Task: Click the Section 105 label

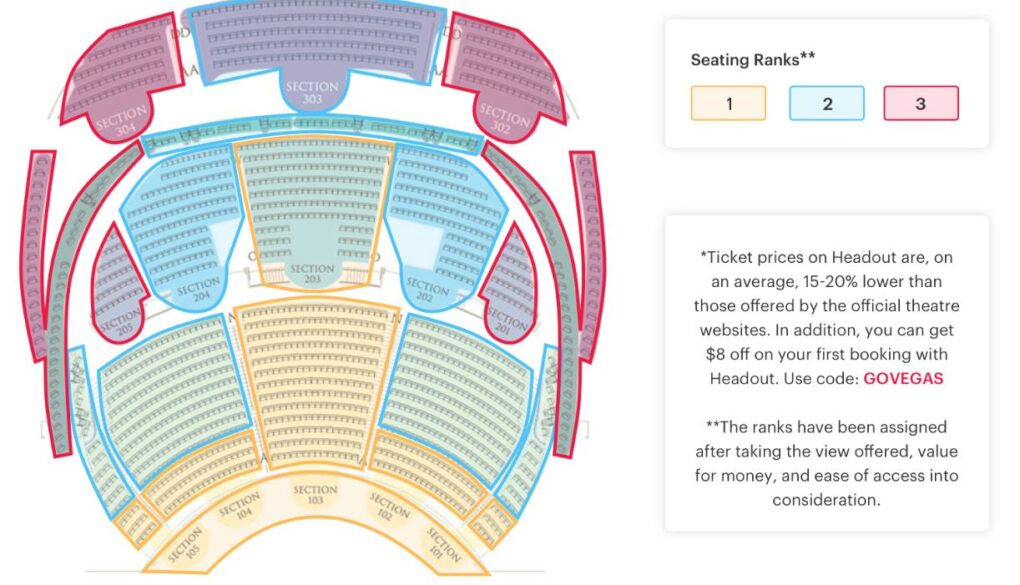Action: click(187, 545)
